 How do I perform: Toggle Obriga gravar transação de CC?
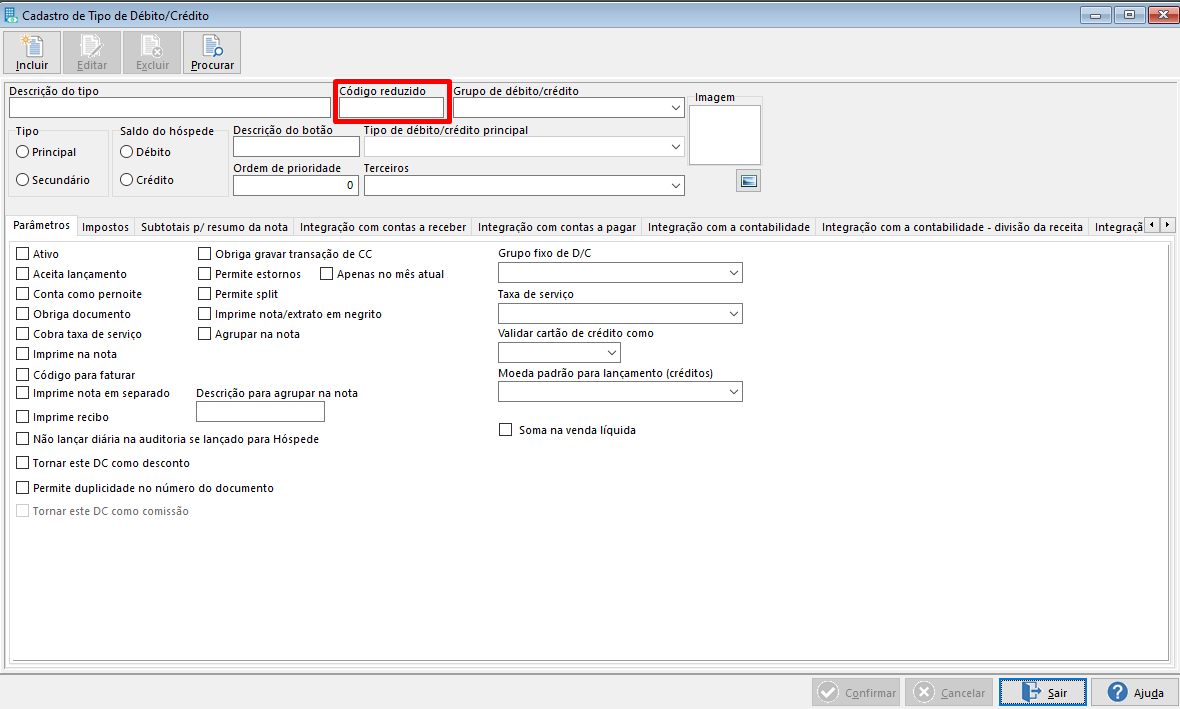[x=204, y=254]
